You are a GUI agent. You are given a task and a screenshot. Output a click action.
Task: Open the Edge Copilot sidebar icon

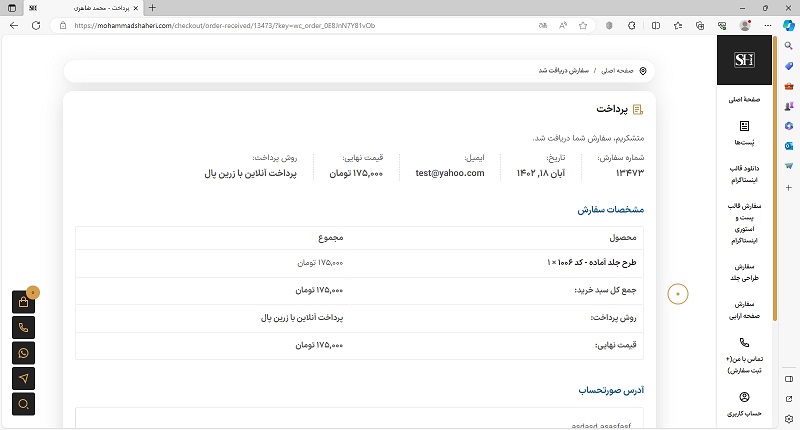[x=789, y=25]
